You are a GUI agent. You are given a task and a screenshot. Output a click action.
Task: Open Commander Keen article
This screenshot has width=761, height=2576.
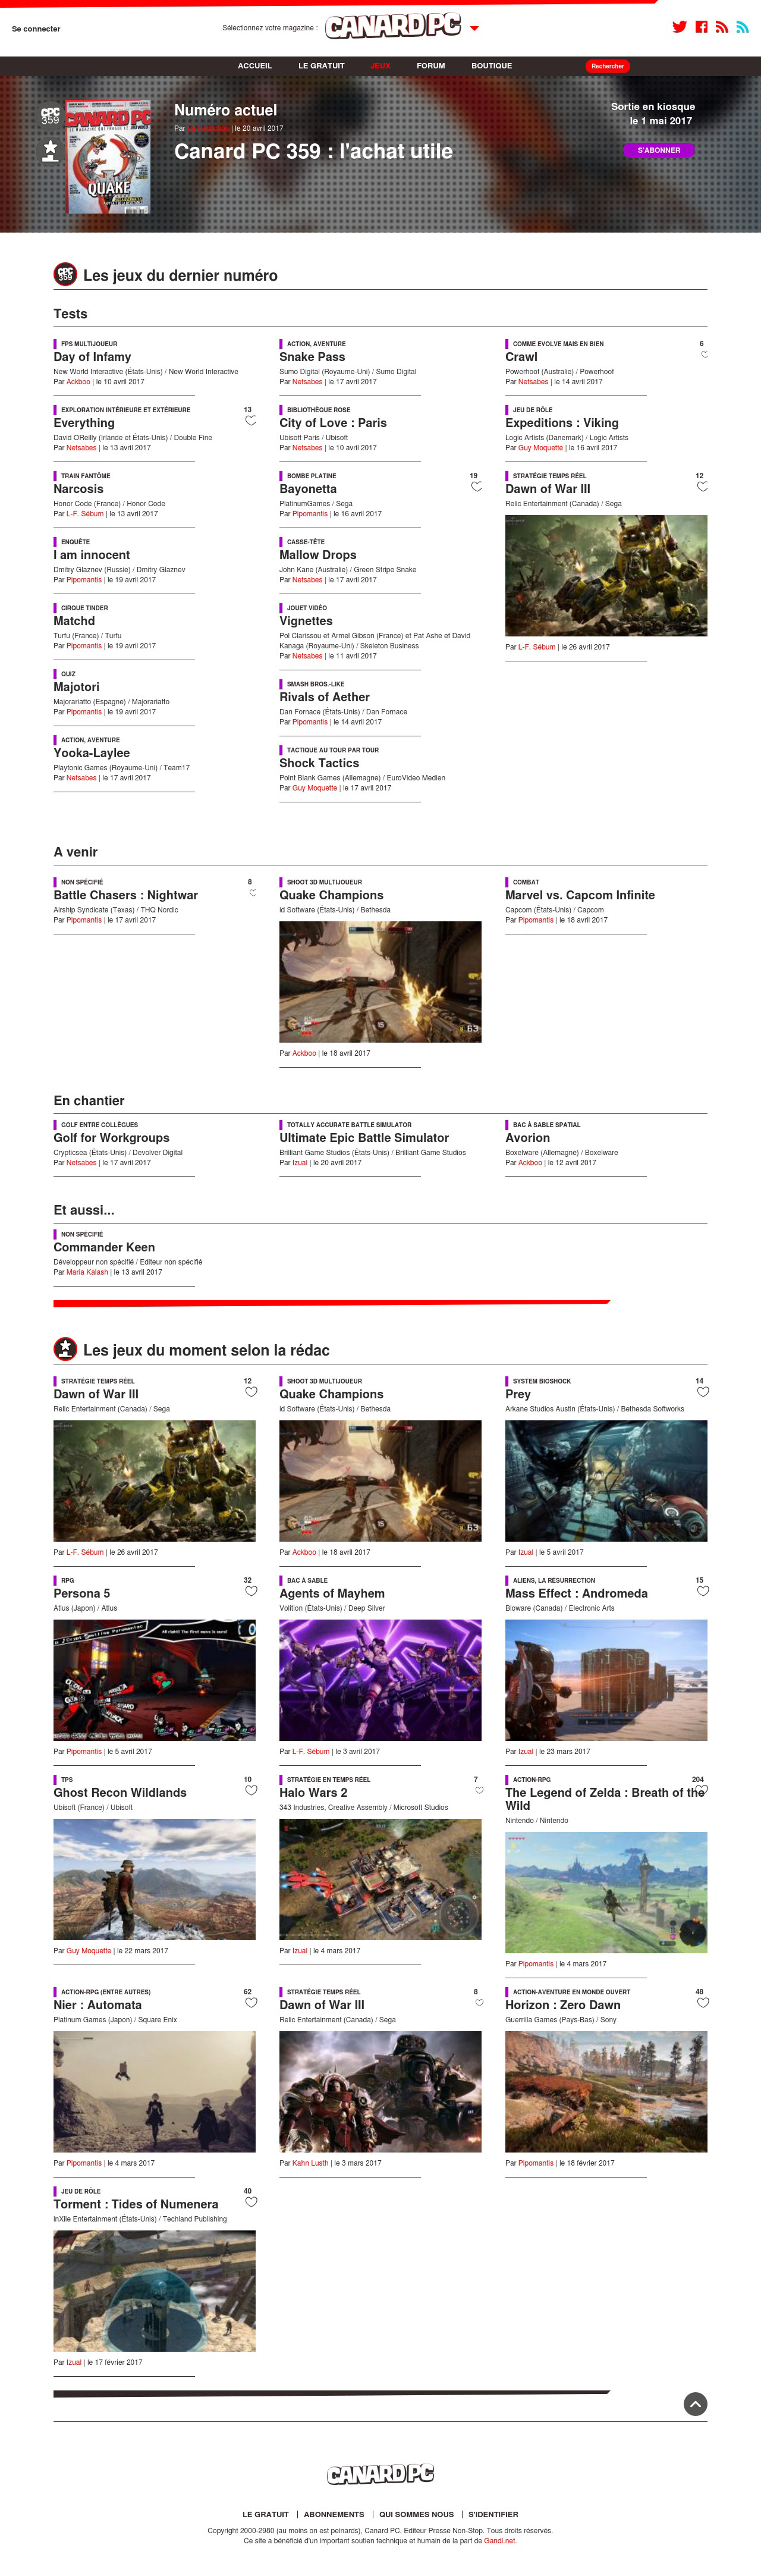pyautogui.click(x=104, y=1247)
